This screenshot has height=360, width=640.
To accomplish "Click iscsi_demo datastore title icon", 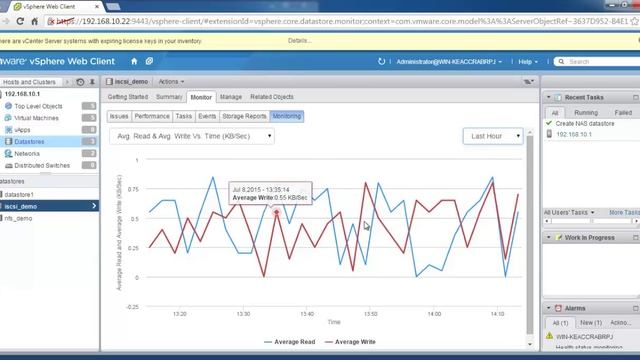I will point(109,82).
